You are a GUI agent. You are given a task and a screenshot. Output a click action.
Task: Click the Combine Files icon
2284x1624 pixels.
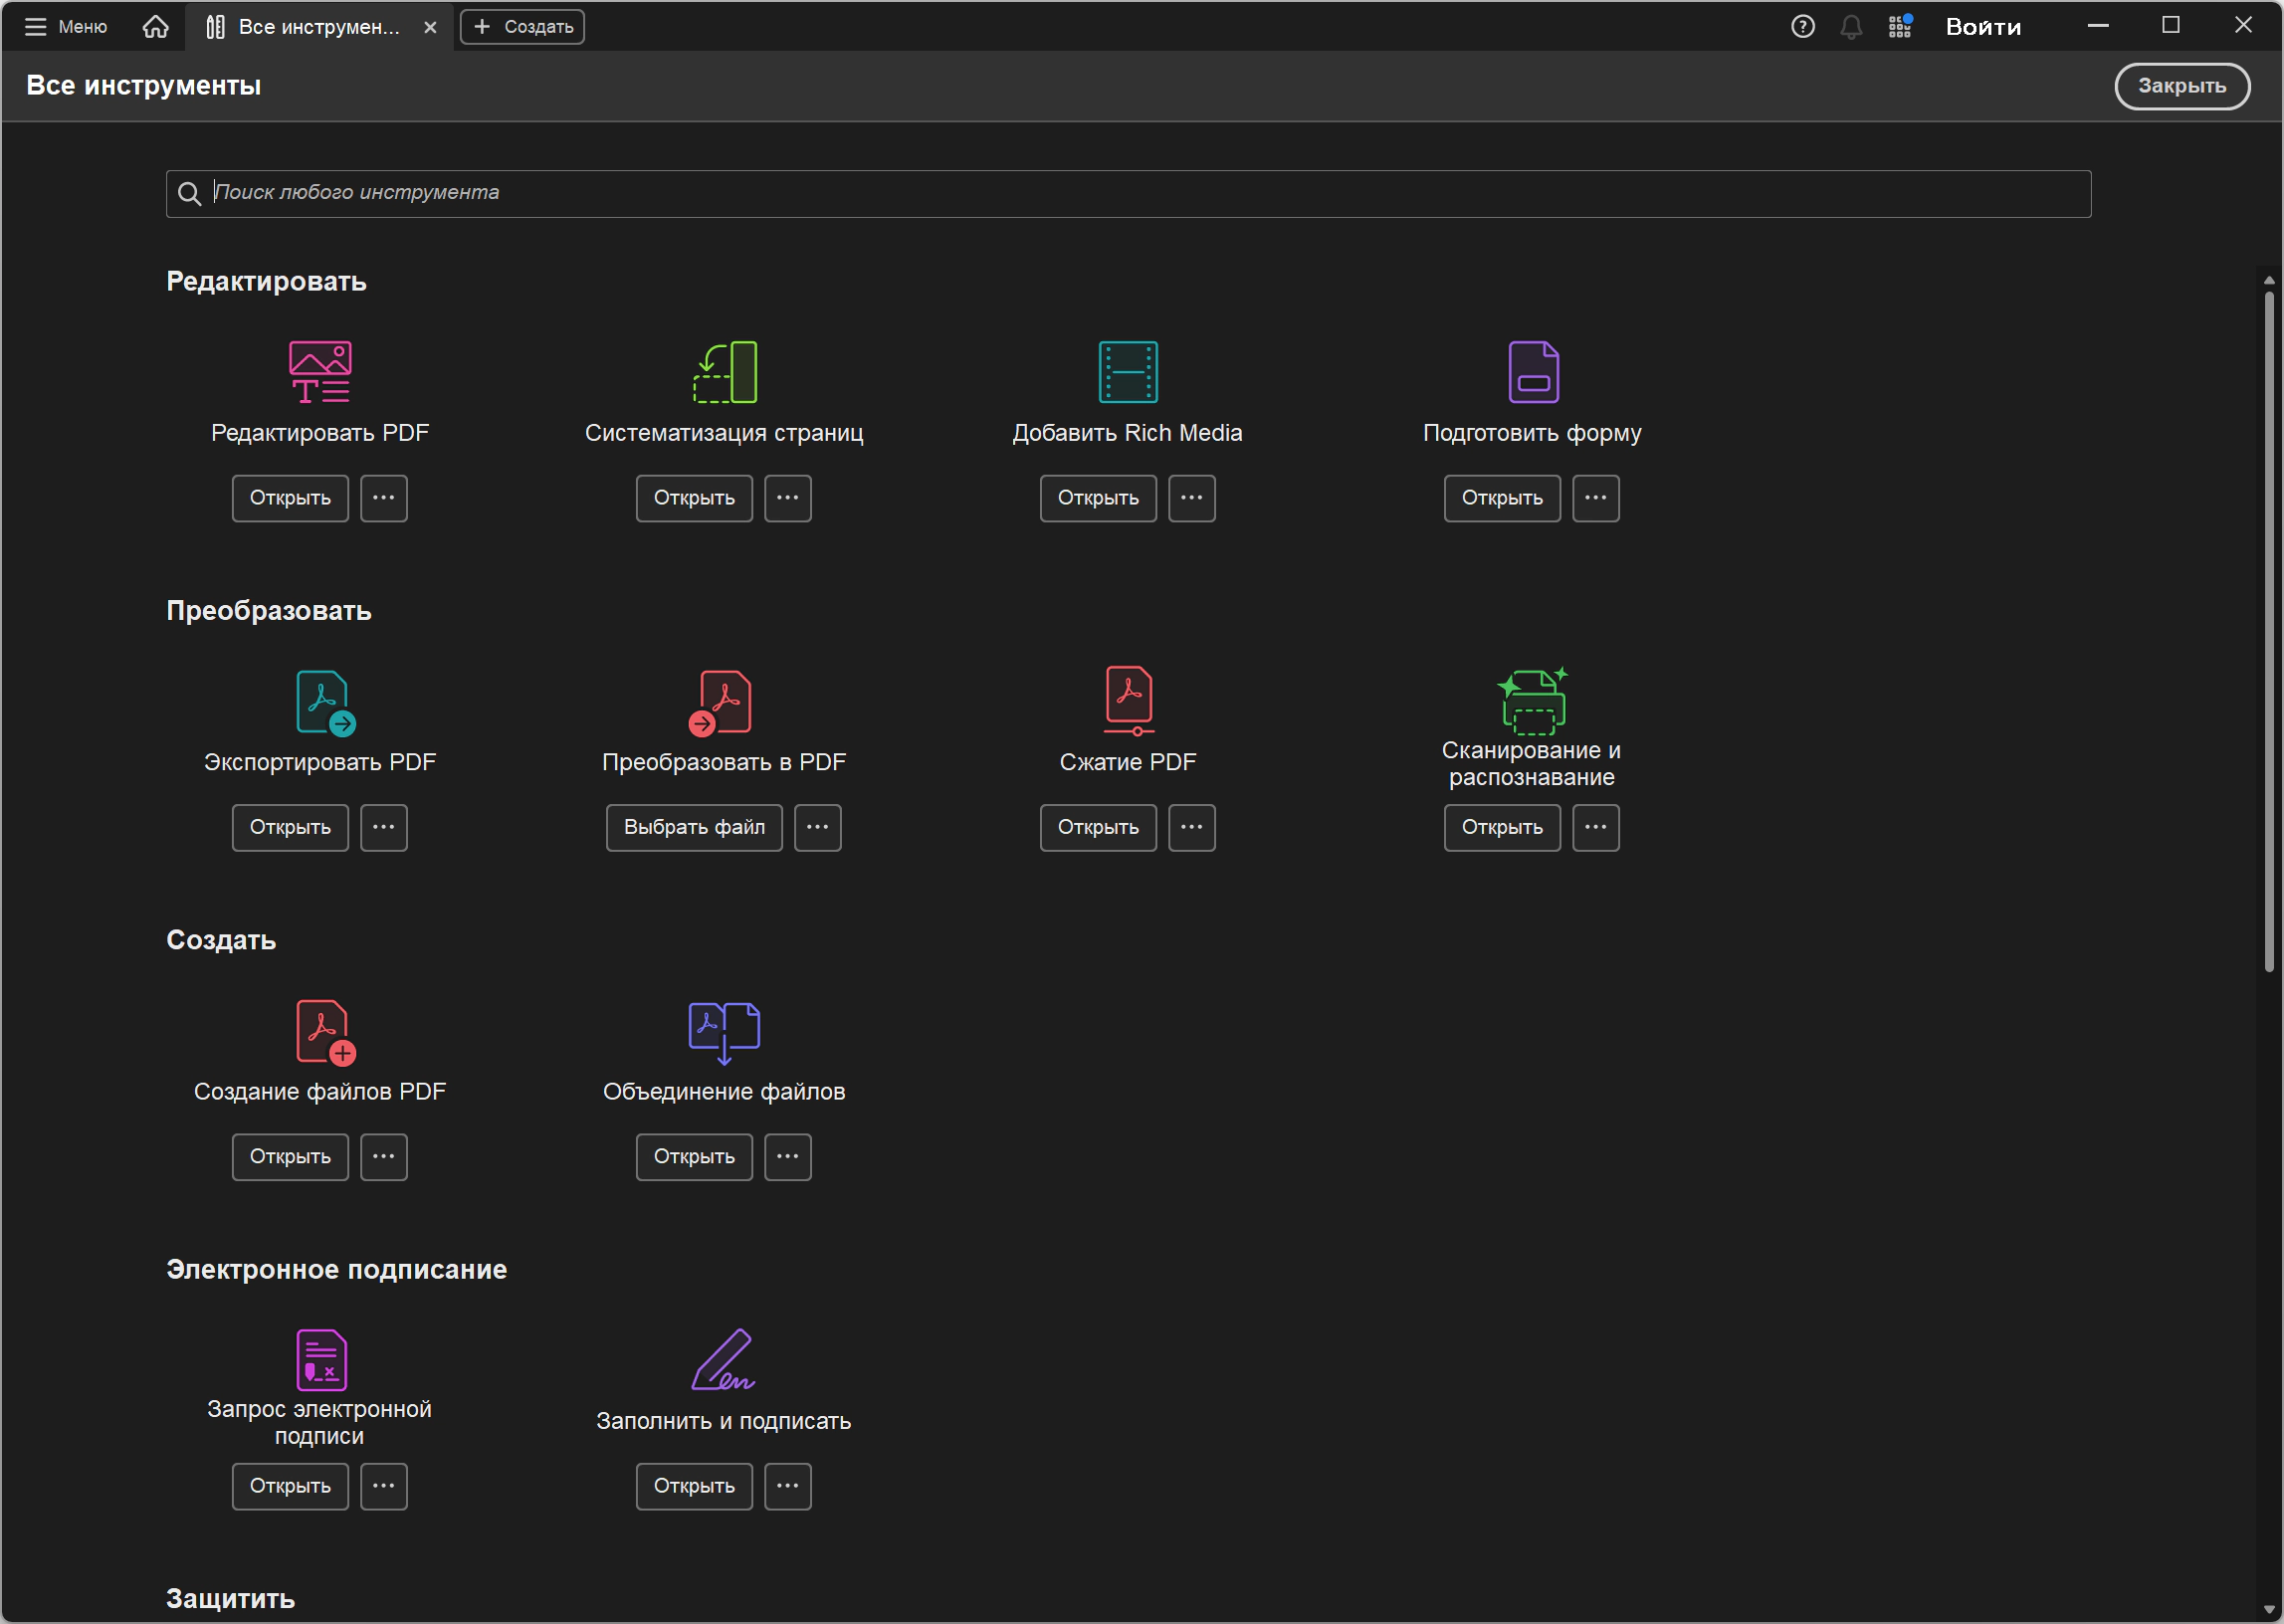coord(724,1031)
